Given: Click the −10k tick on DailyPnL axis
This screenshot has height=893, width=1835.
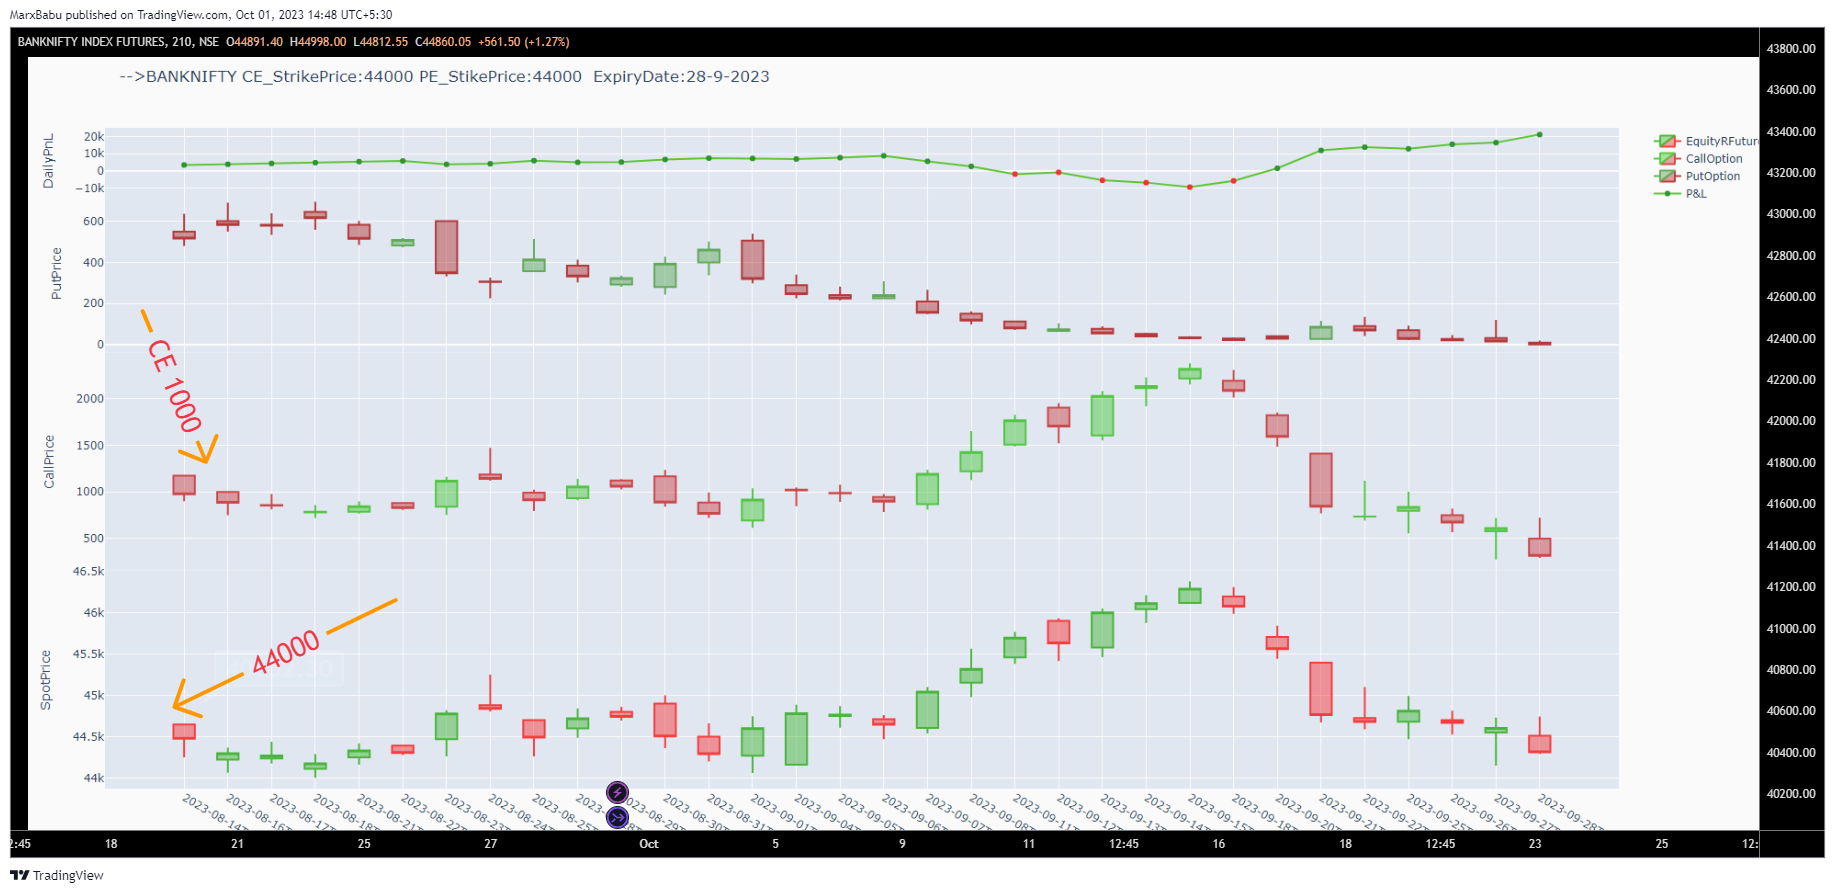Looking at the screenshot, I should [x=89, y=188].
